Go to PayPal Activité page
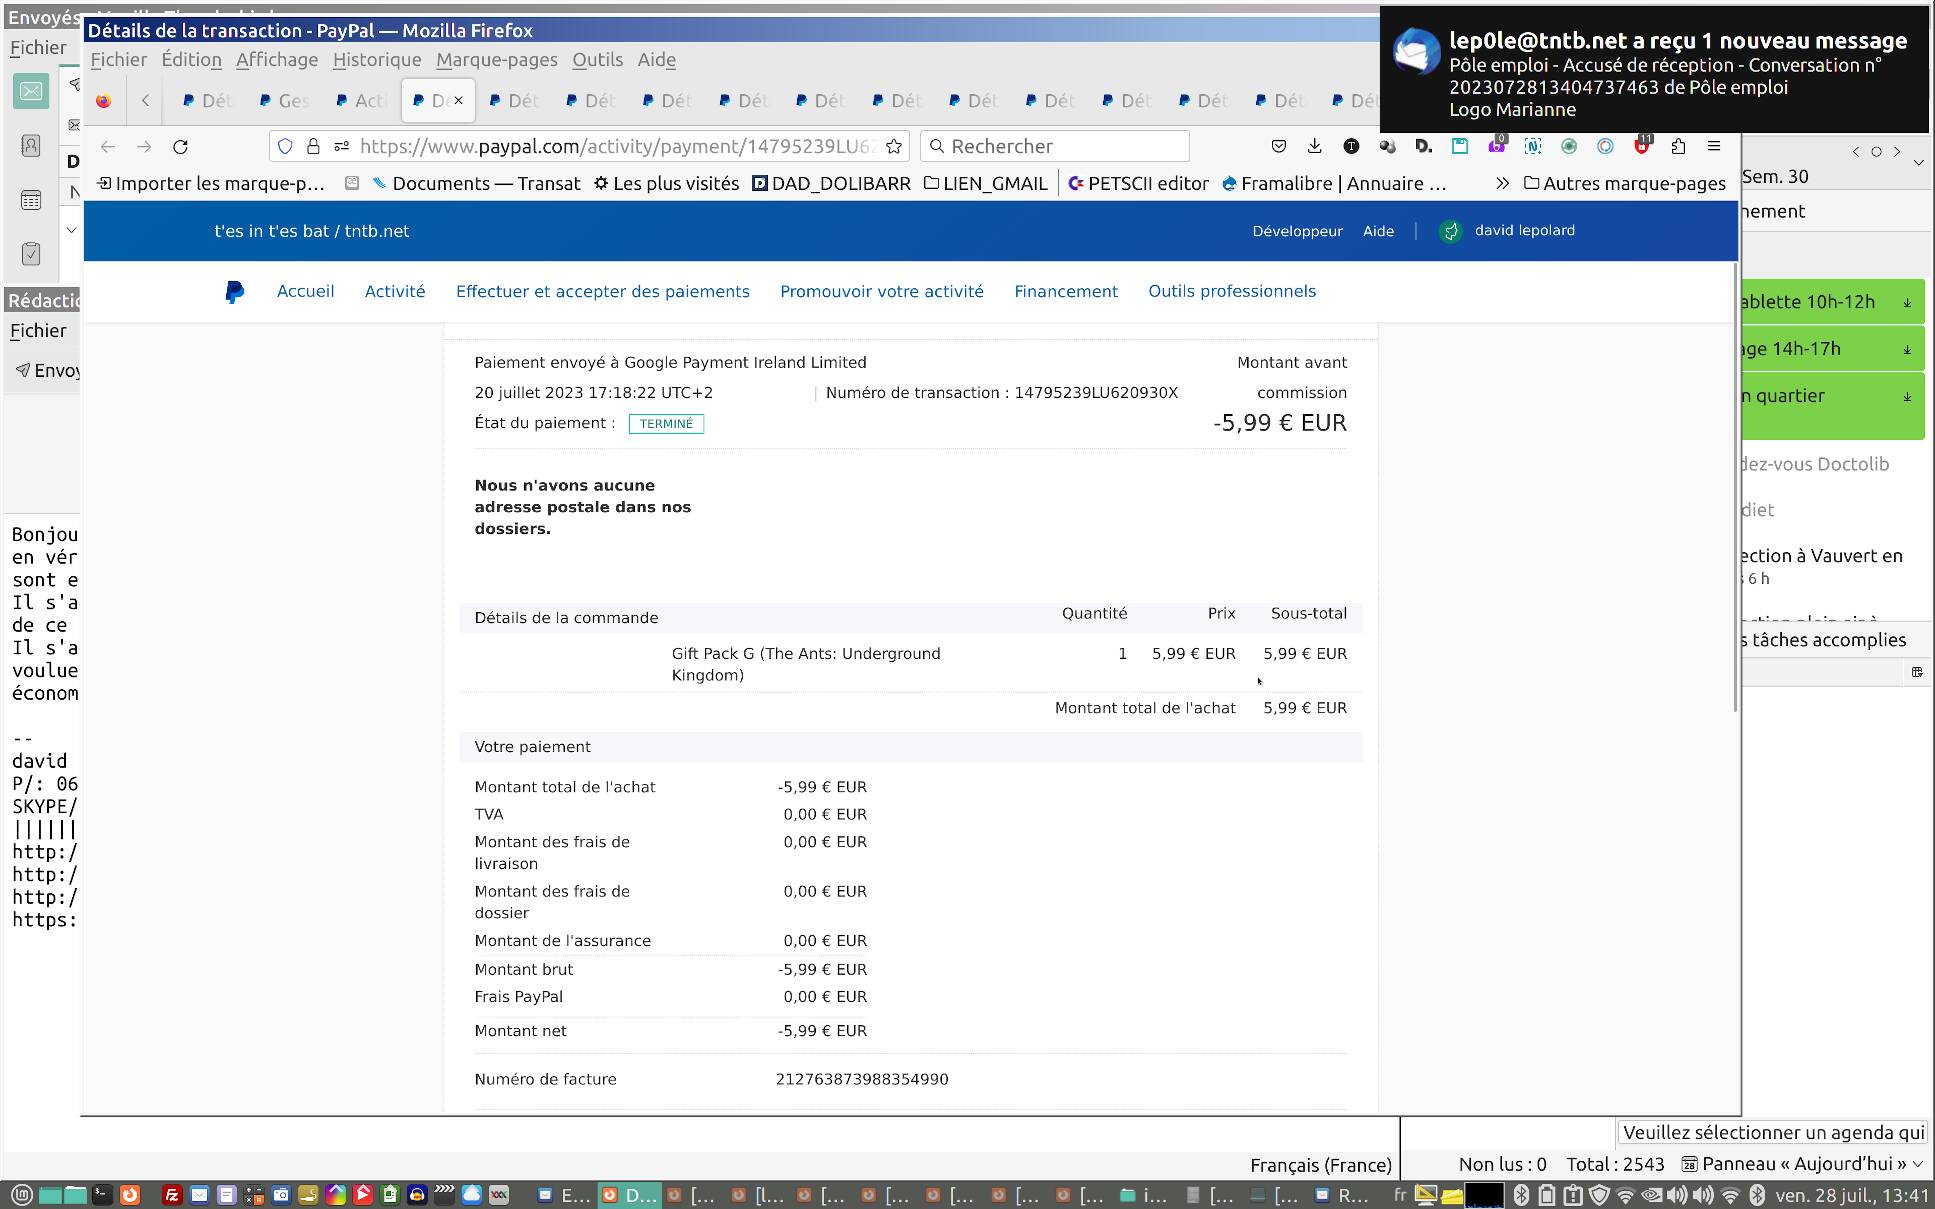This screenshot has width=1935, height=1209. pyautogui.click(x=395, y=291)
